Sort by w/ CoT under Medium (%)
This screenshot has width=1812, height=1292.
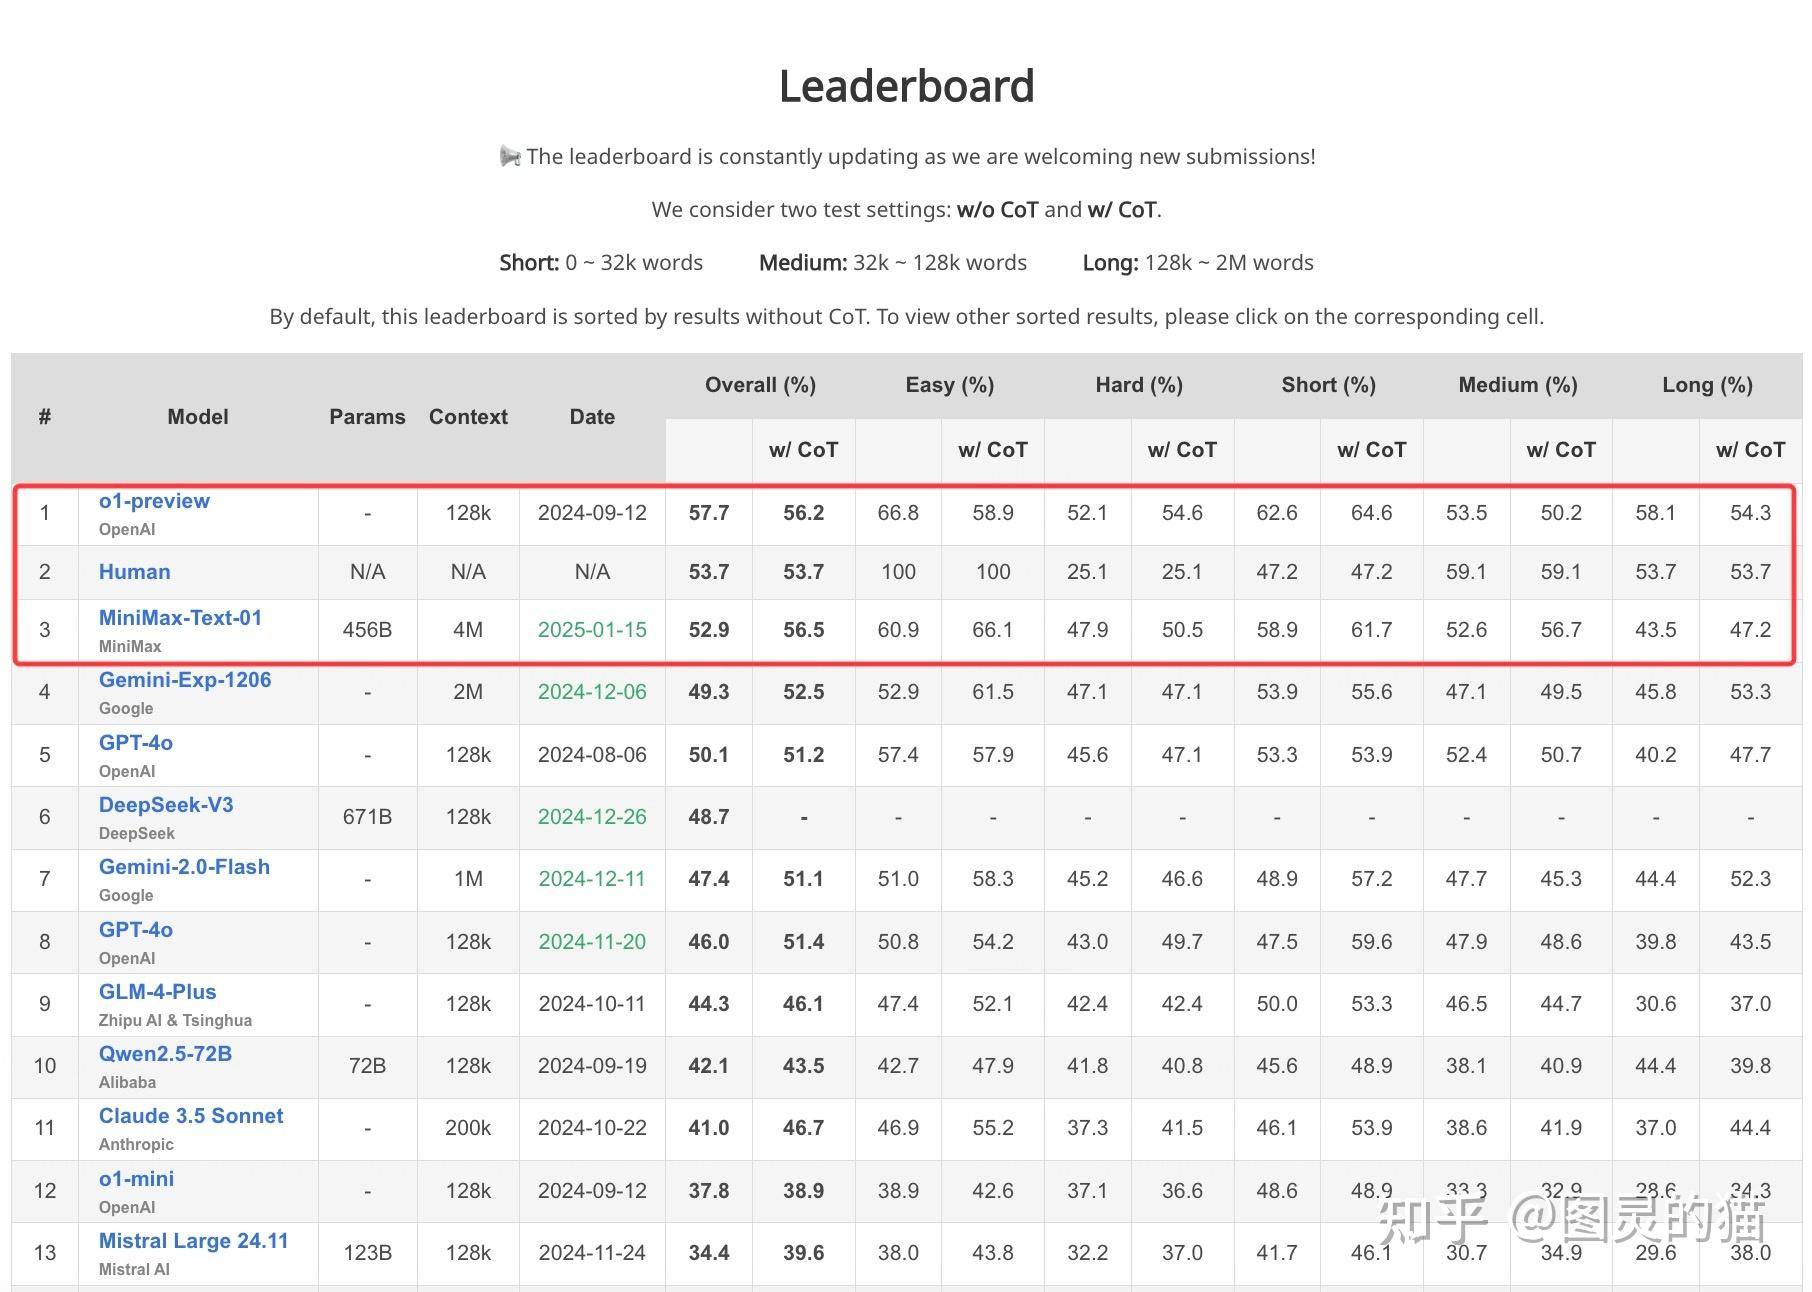tap(1561, 450)
